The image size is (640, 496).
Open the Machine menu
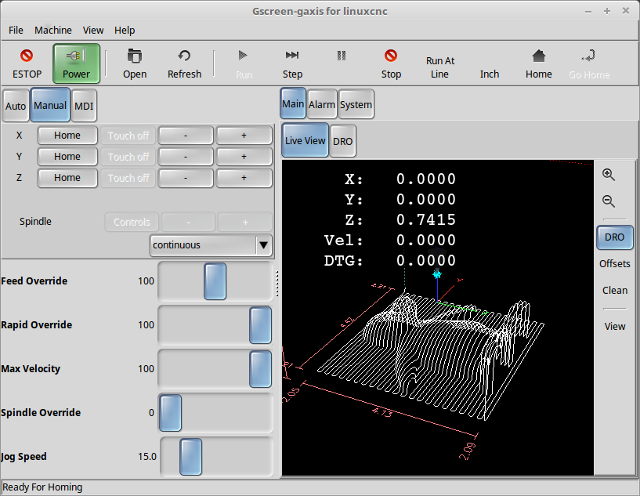pos(53,30)
